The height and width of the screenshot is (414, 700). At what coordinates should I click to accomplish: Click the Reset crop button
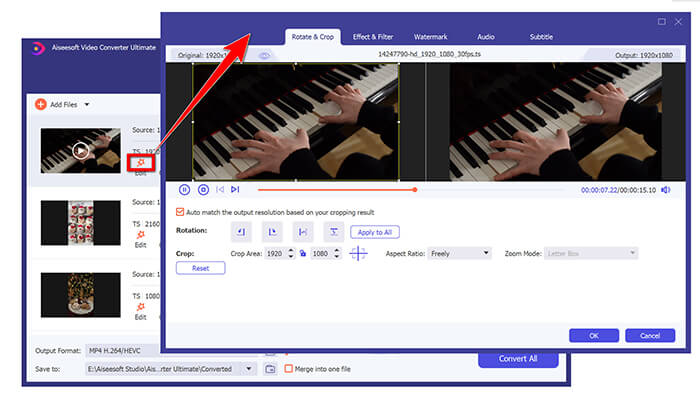[200, 268]
